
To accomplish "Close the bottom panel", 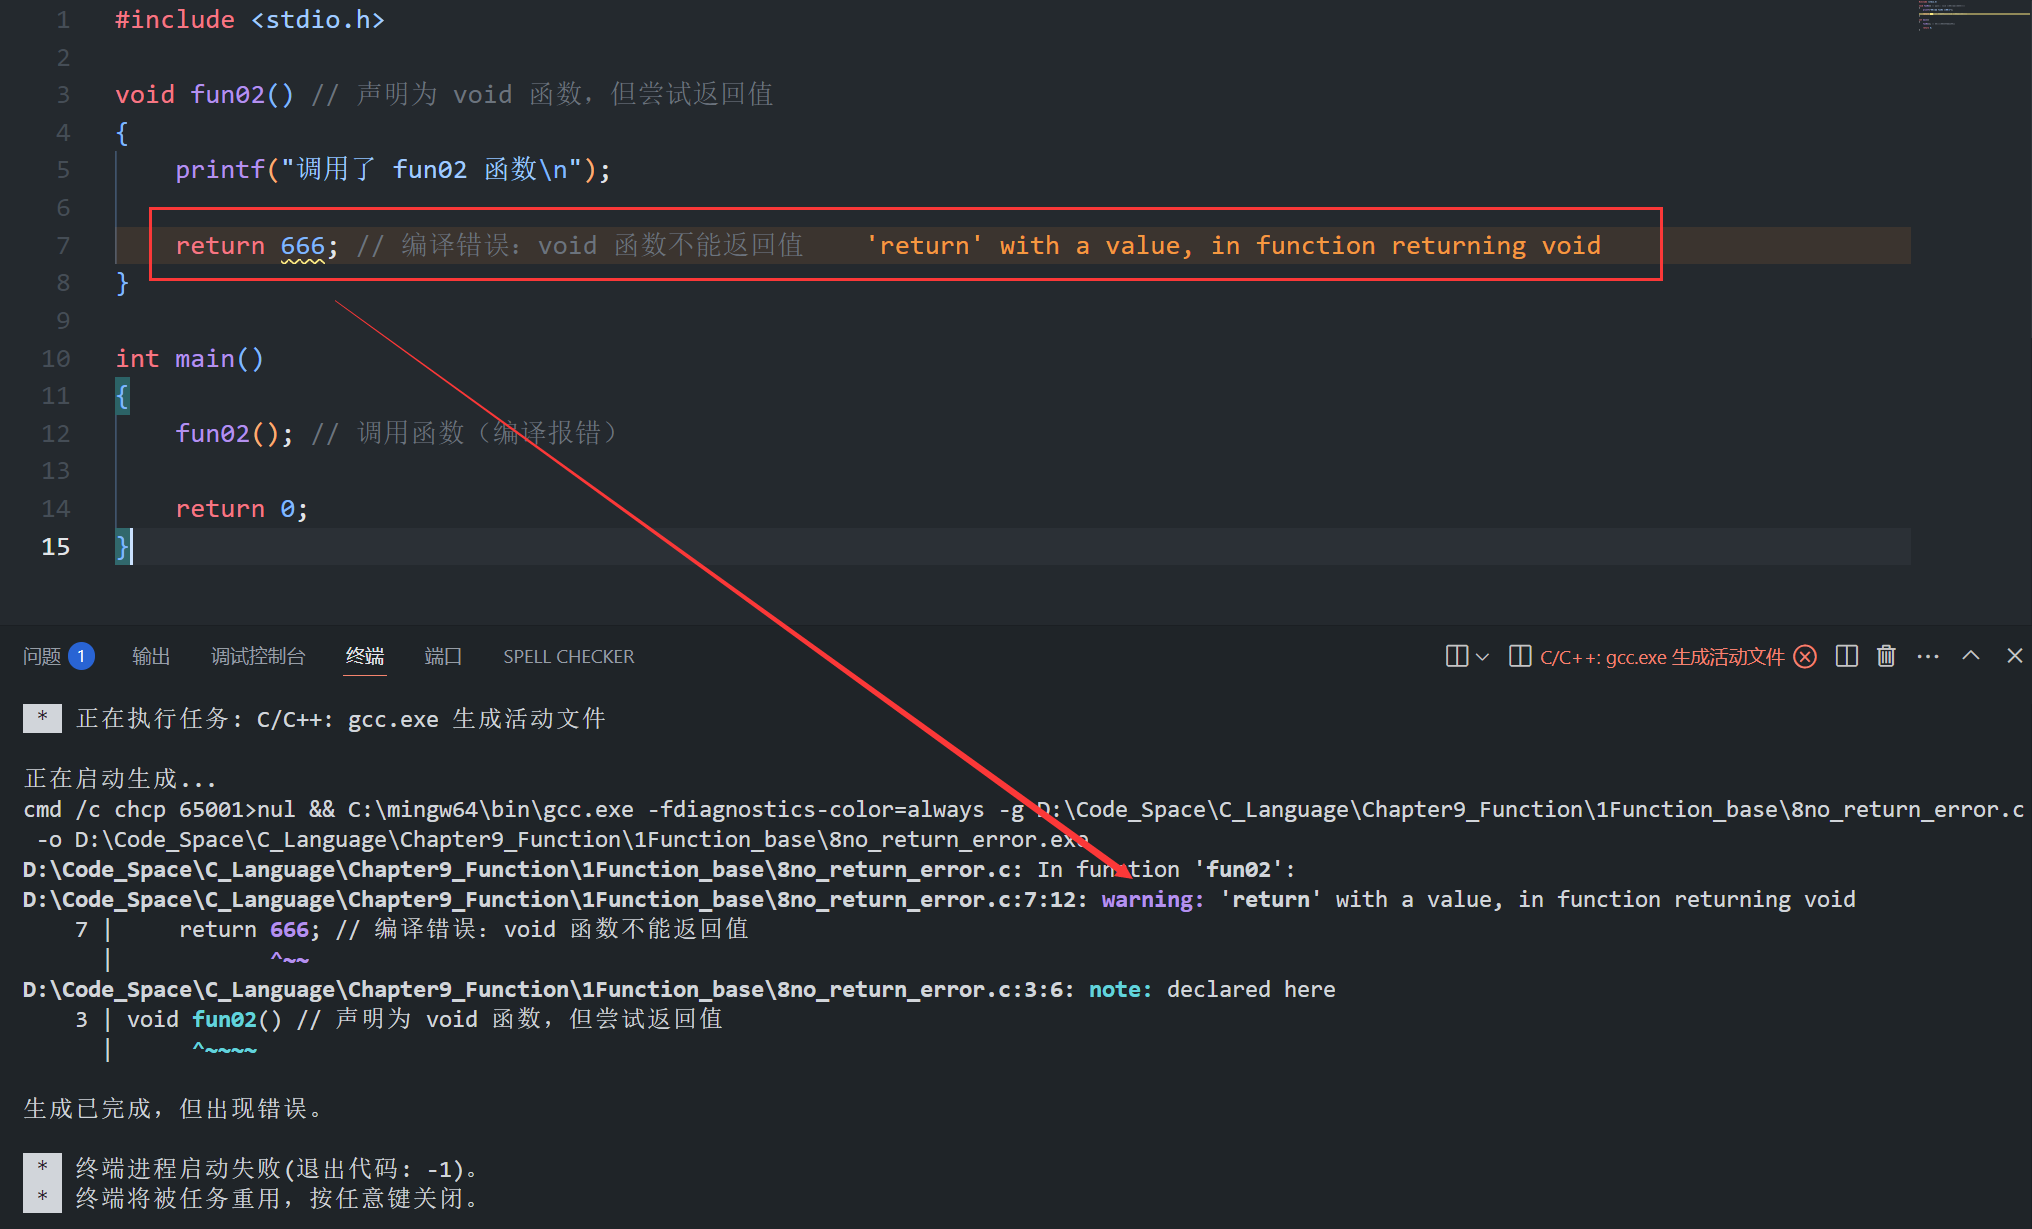I will (2014, 656).
